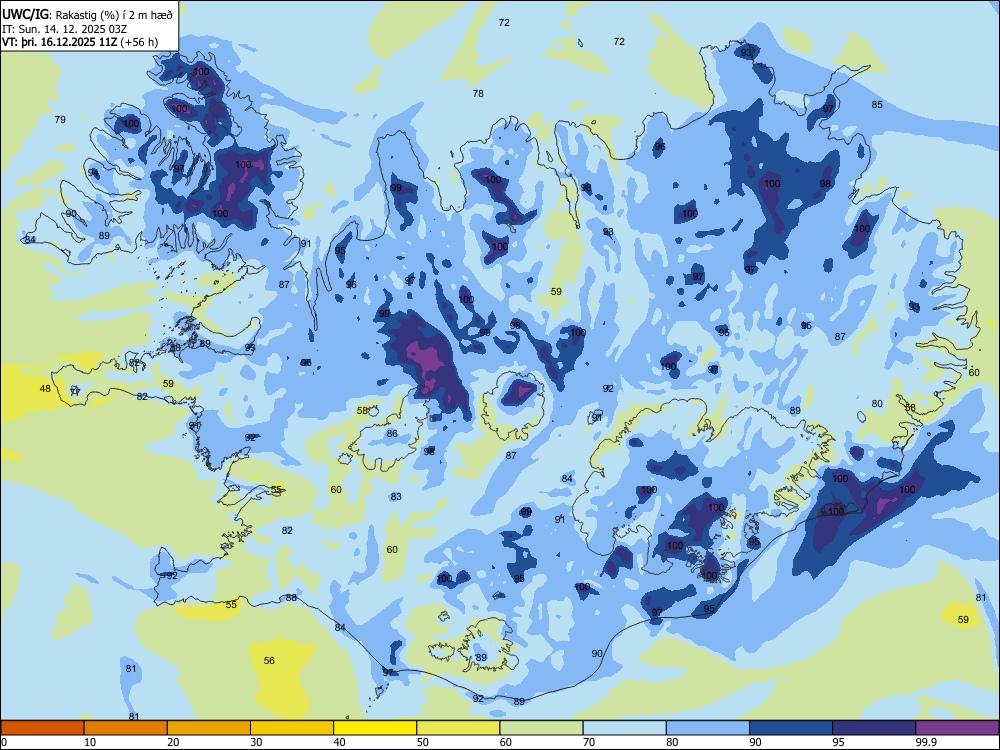Click the 'UWC/IG: Rakastig (%) í 2 m hæð' title
Viewport: 1000px width, 750px height.
[87, 15]
